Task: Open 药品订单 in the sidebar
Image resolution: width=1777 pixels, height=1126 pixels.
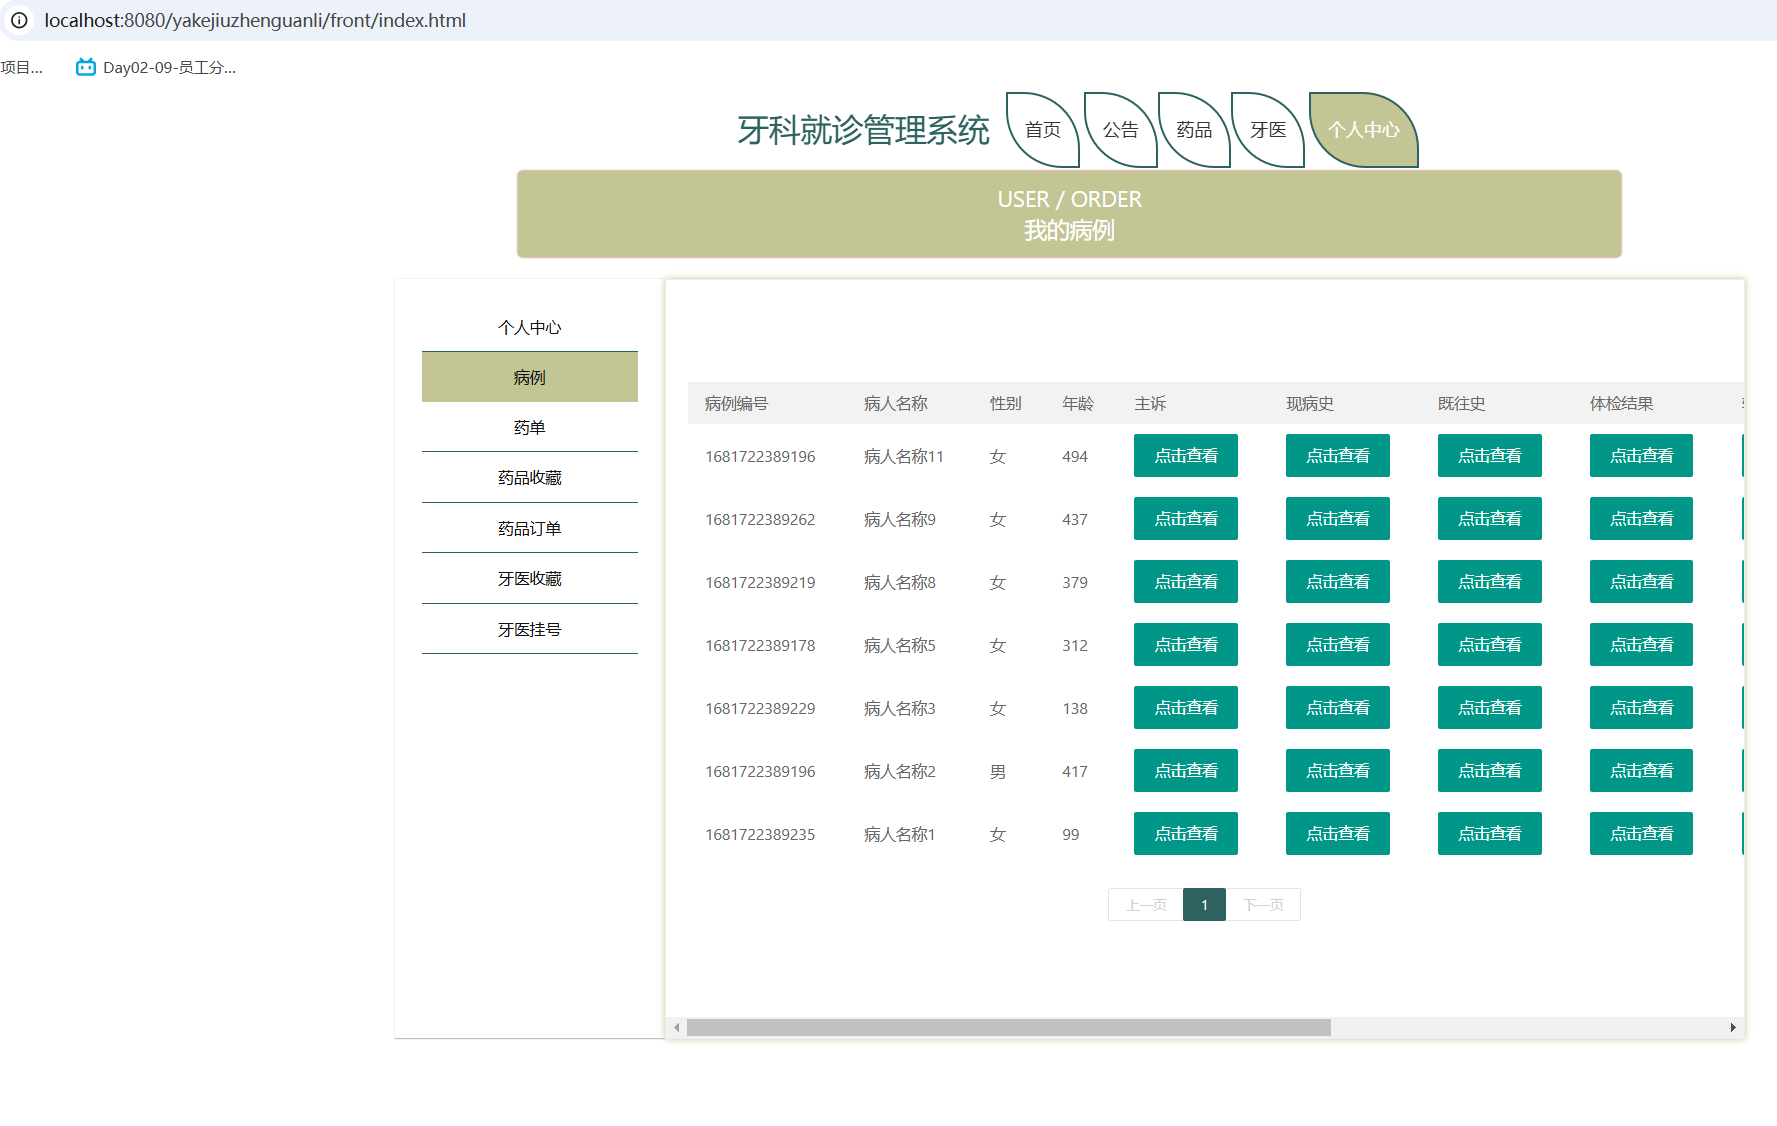Action: pos(530,528)
